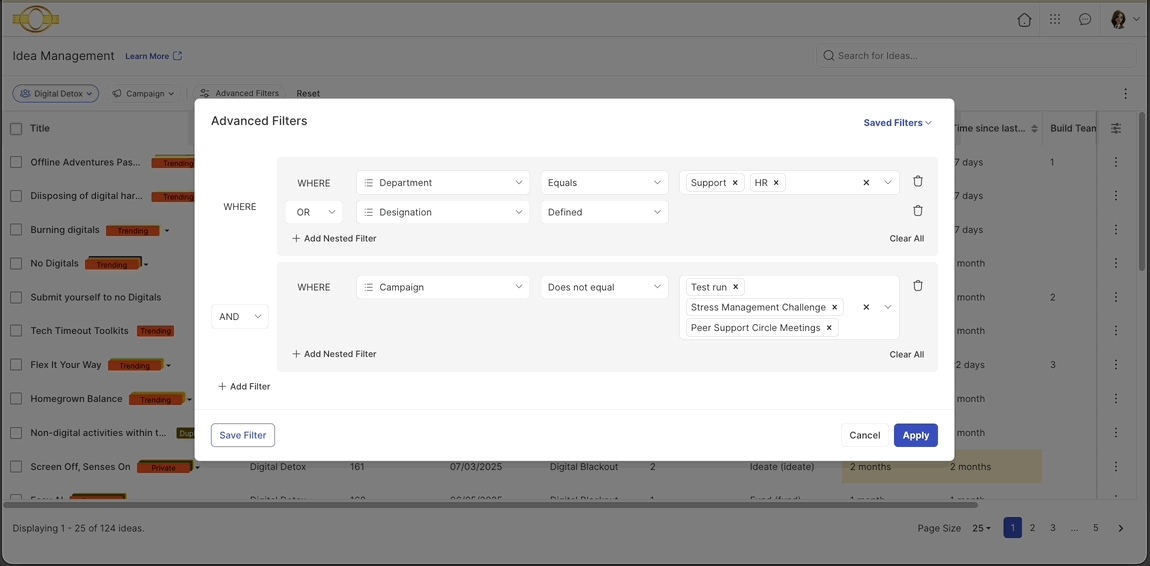This screenshot has height=566, width=1150.
Task: Open the apps grid icon
Action: point(1055,19)
